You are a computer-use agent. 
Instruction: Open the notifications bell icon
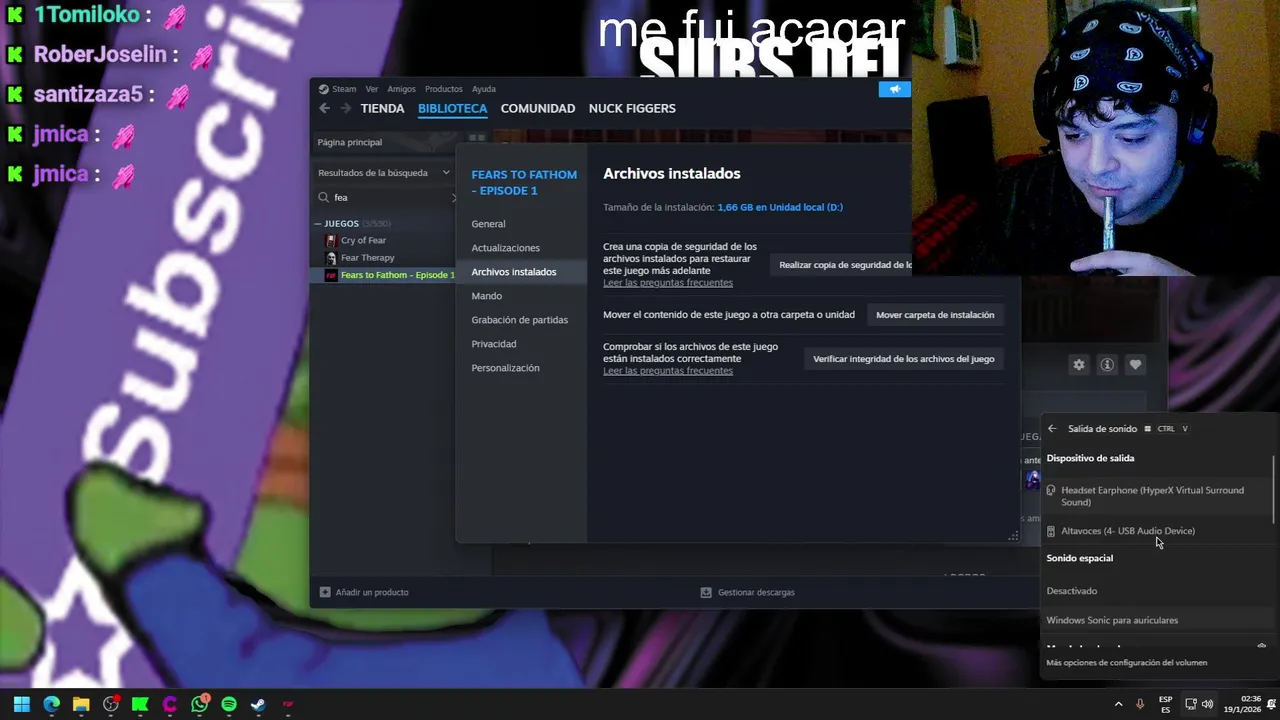[x=1270, y=704]
